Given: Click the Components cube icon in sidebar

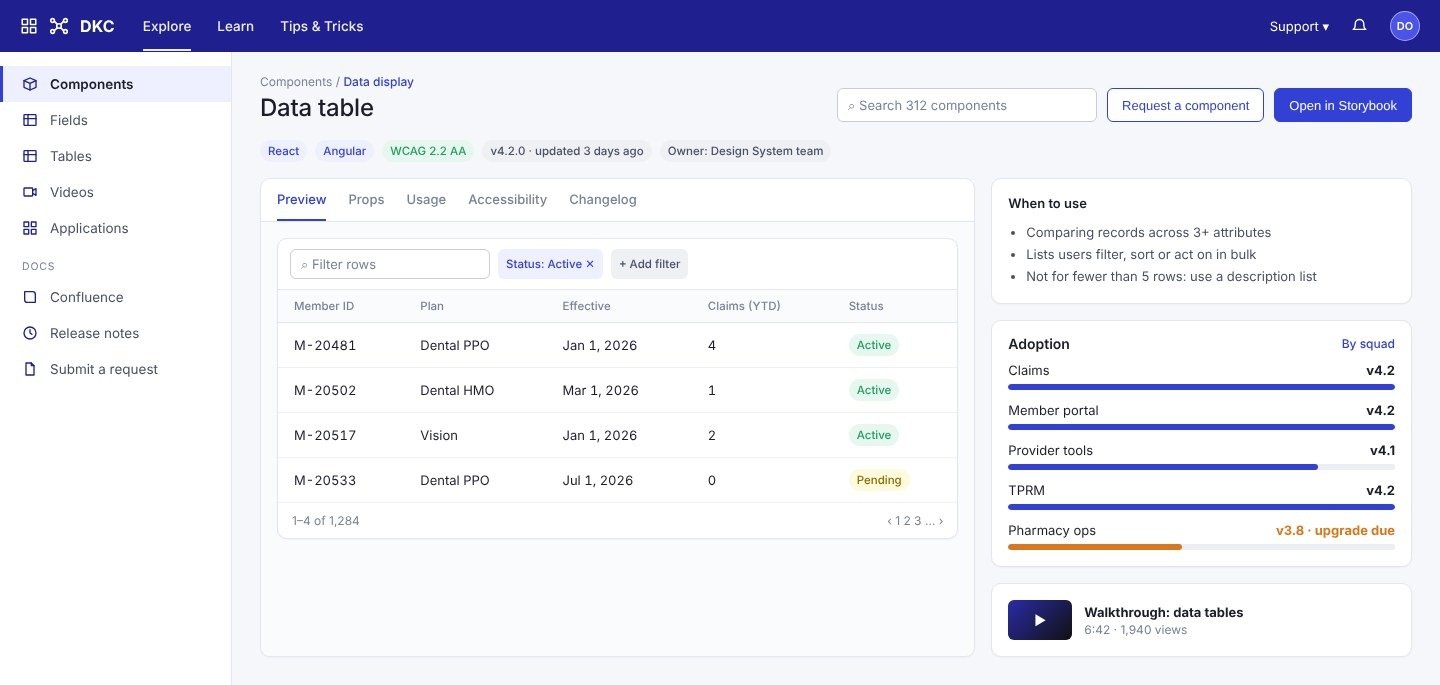Looking at the screenshot, I should click(x=30, y=84).
